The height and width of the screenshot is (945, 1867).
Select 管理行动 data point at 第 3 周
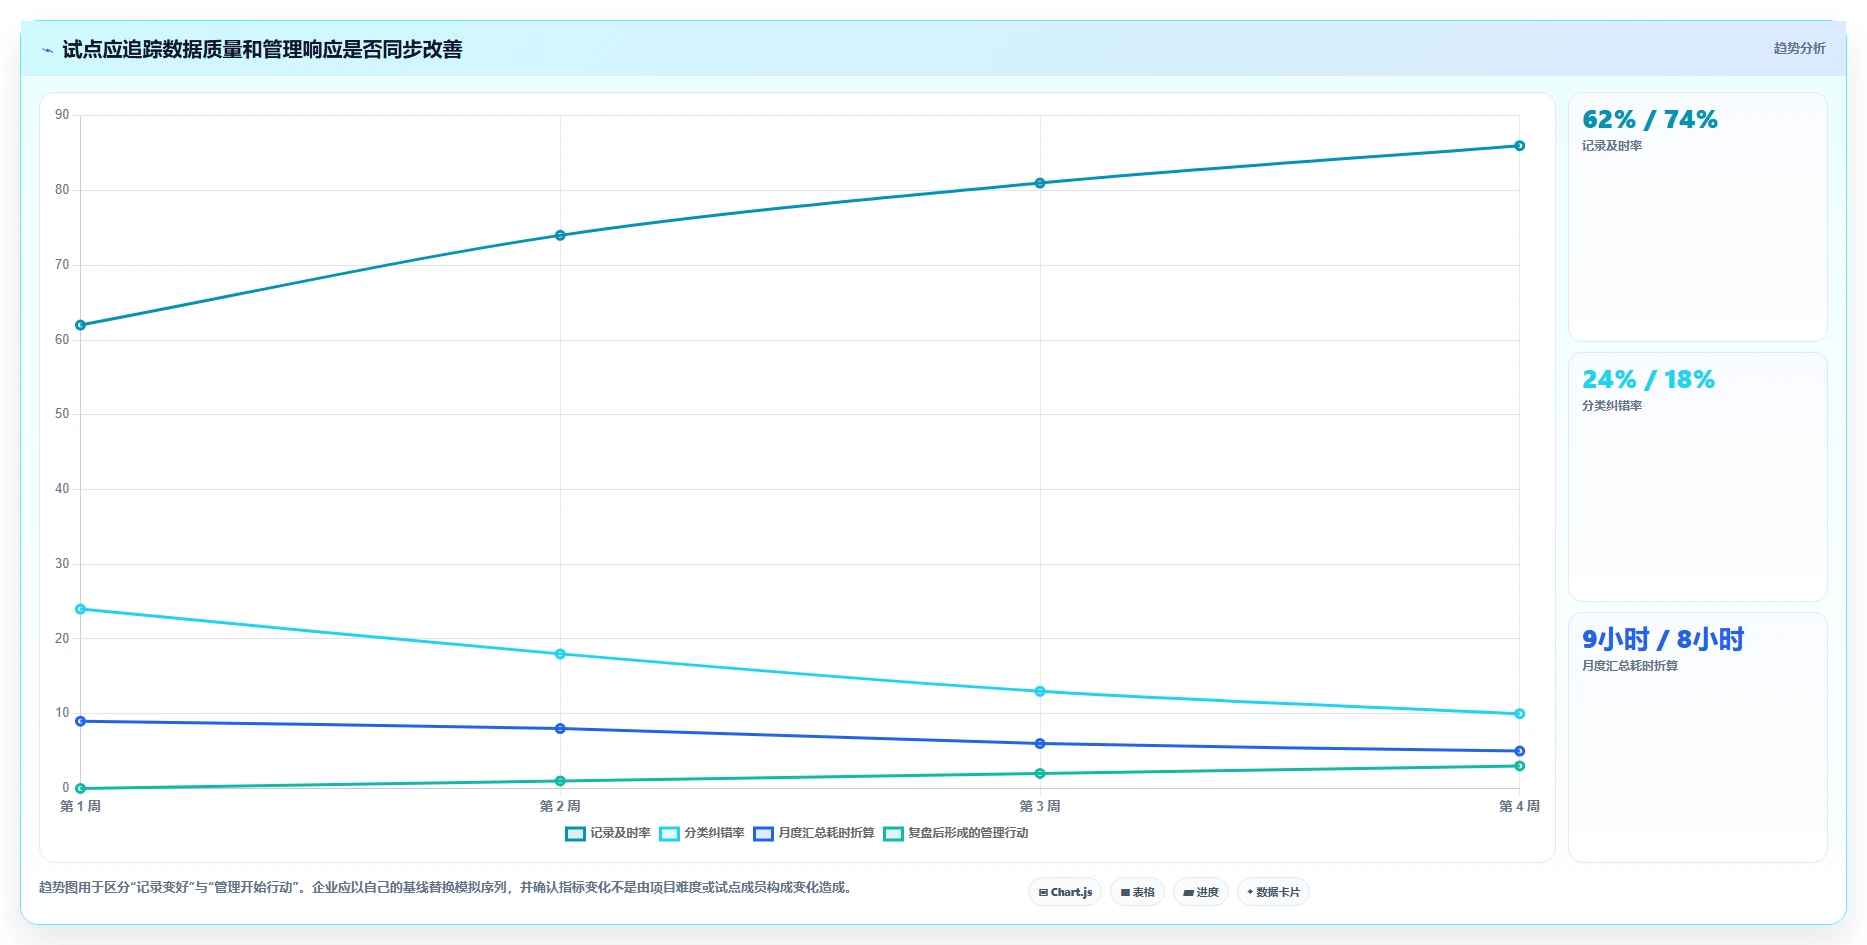coord(1040,773)
